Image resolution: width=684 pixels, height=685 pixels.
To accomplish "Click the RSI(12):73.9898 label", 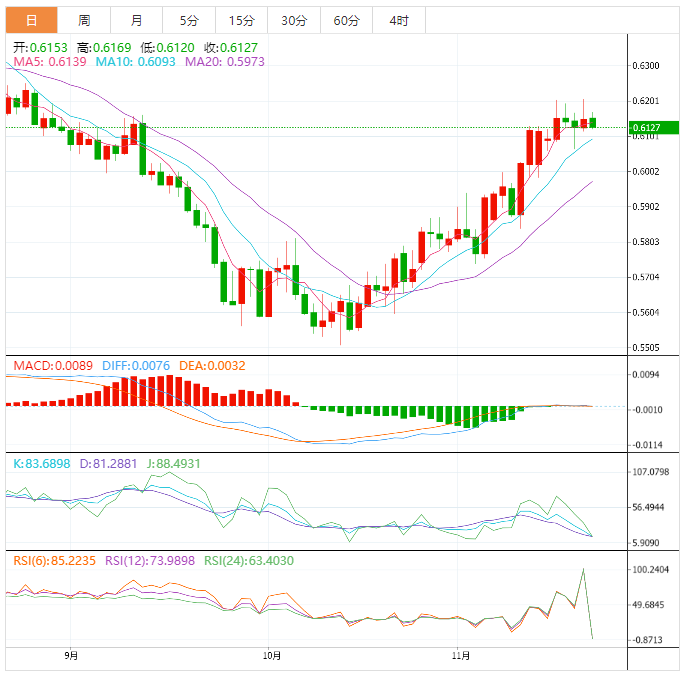I will 150,560.
